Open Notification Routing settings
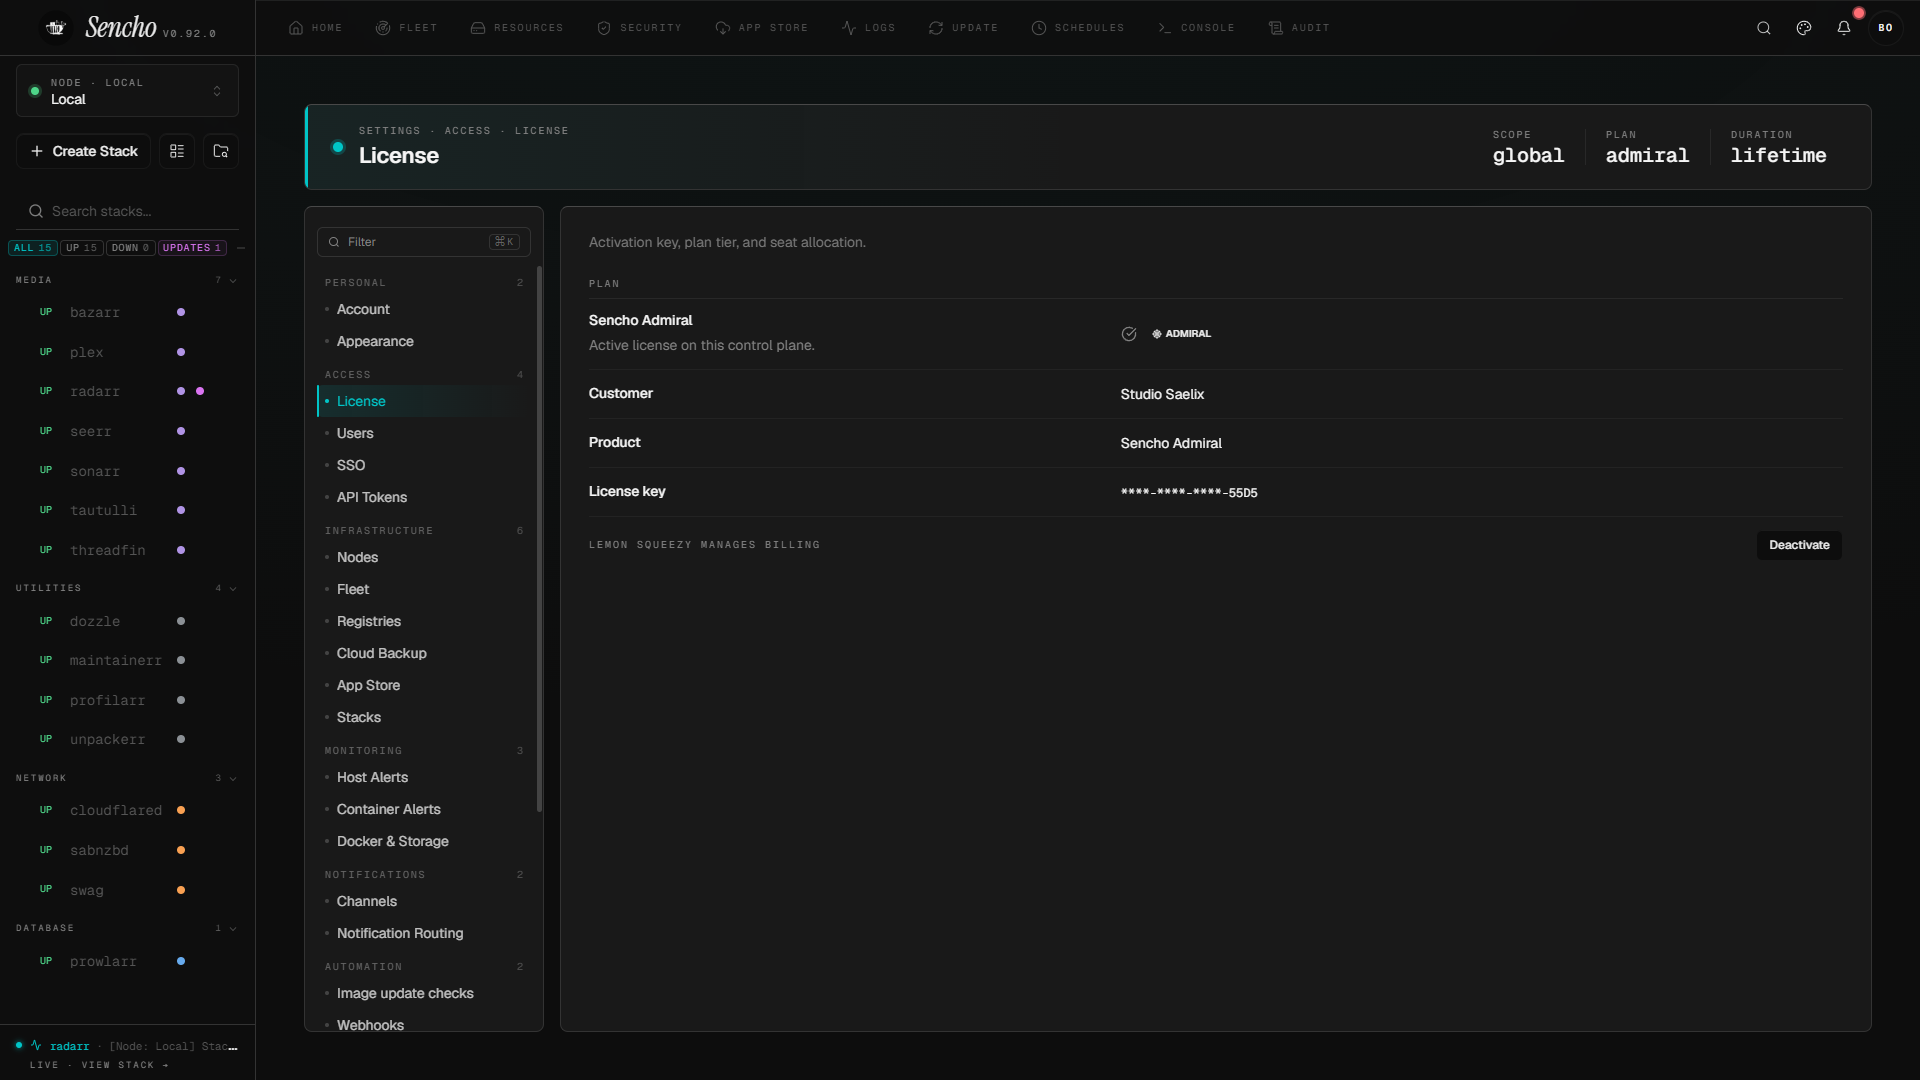This screenshot has height=1080, width=1920. pos(424,934)
